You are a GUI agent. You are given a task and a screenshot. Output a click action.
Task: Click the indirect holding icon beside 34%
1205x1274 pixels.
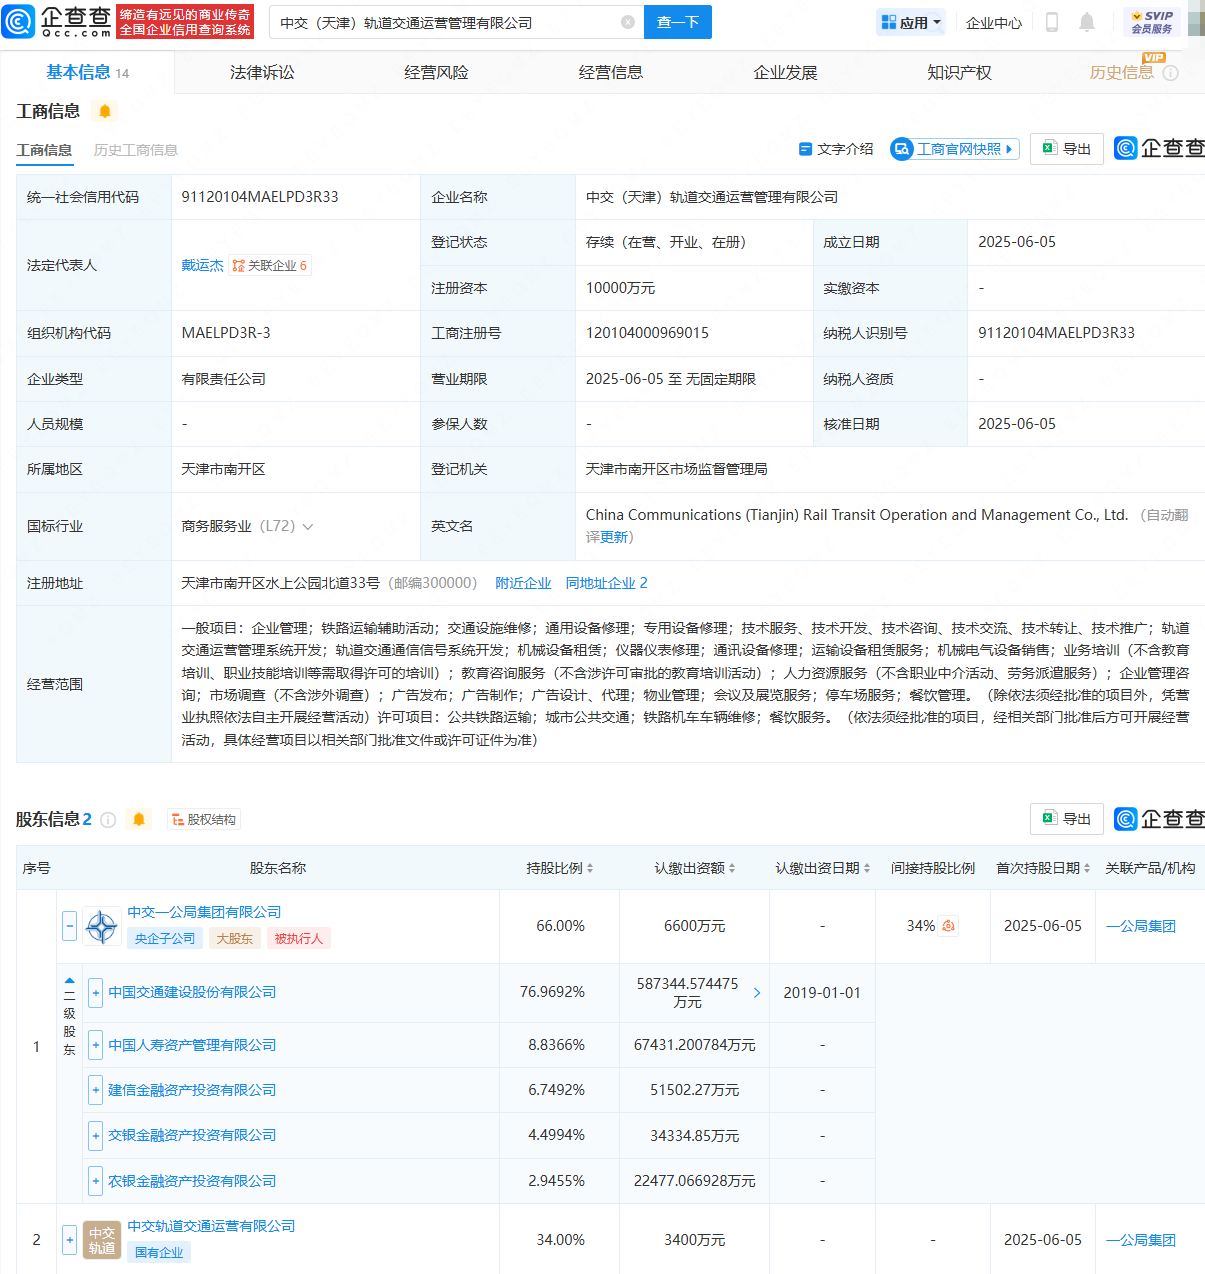[948, 926]
